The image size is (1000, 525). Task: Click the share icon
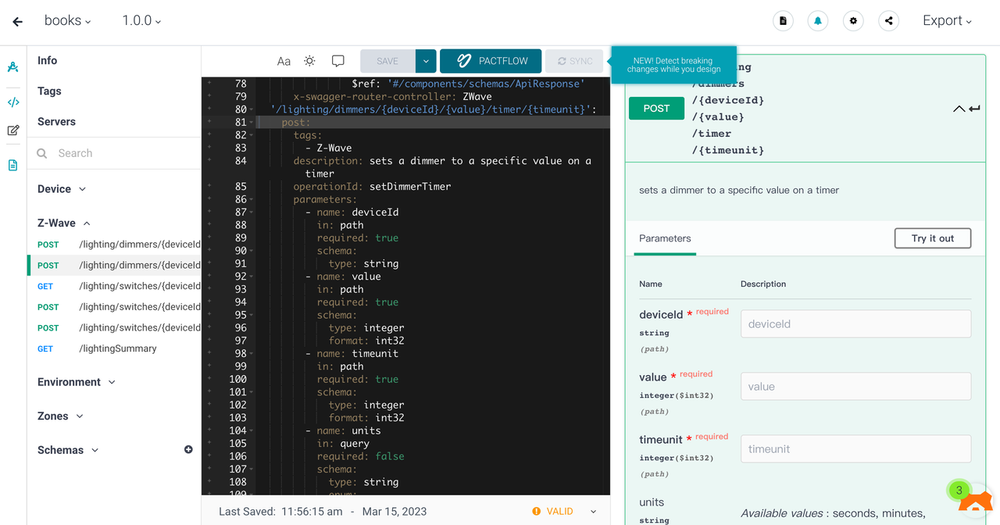(x=888, y=21)
